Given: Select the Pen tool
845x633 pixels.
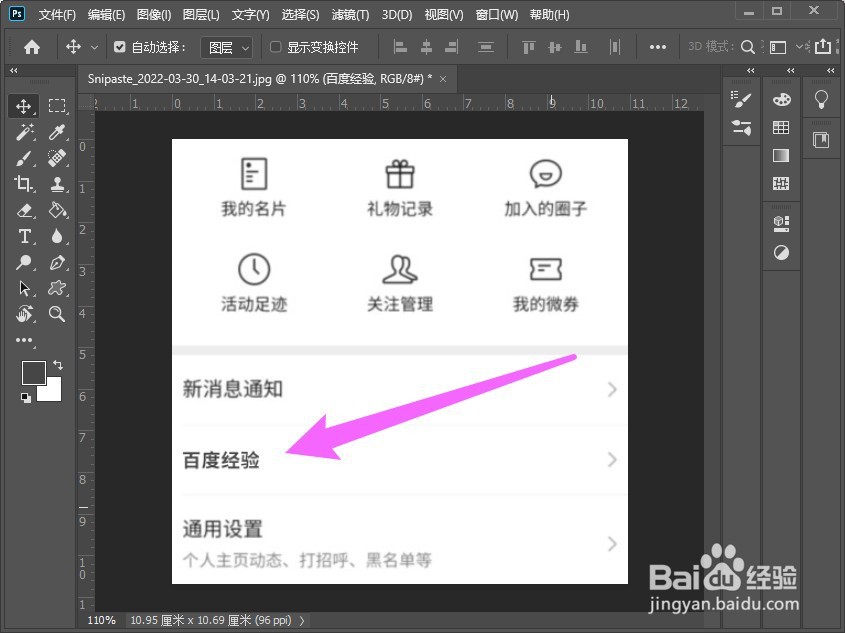Looking at the screenshot, I should tap(57, 262).
